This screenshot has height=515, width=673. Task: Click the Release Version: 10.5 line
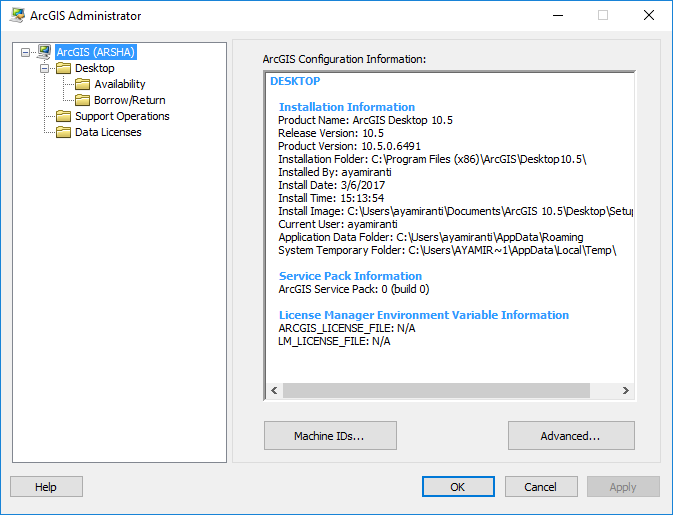coord(331,133)
